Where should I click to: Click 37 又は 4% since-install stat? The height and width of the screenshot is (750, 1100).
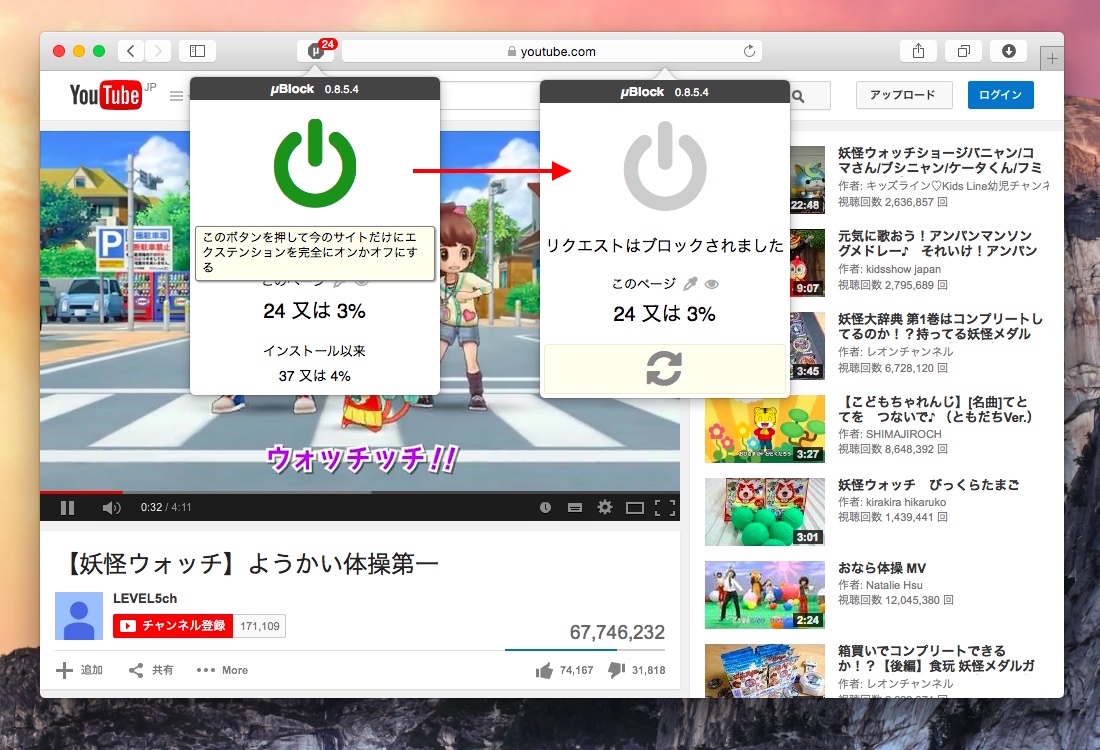(x=314, y=376)
